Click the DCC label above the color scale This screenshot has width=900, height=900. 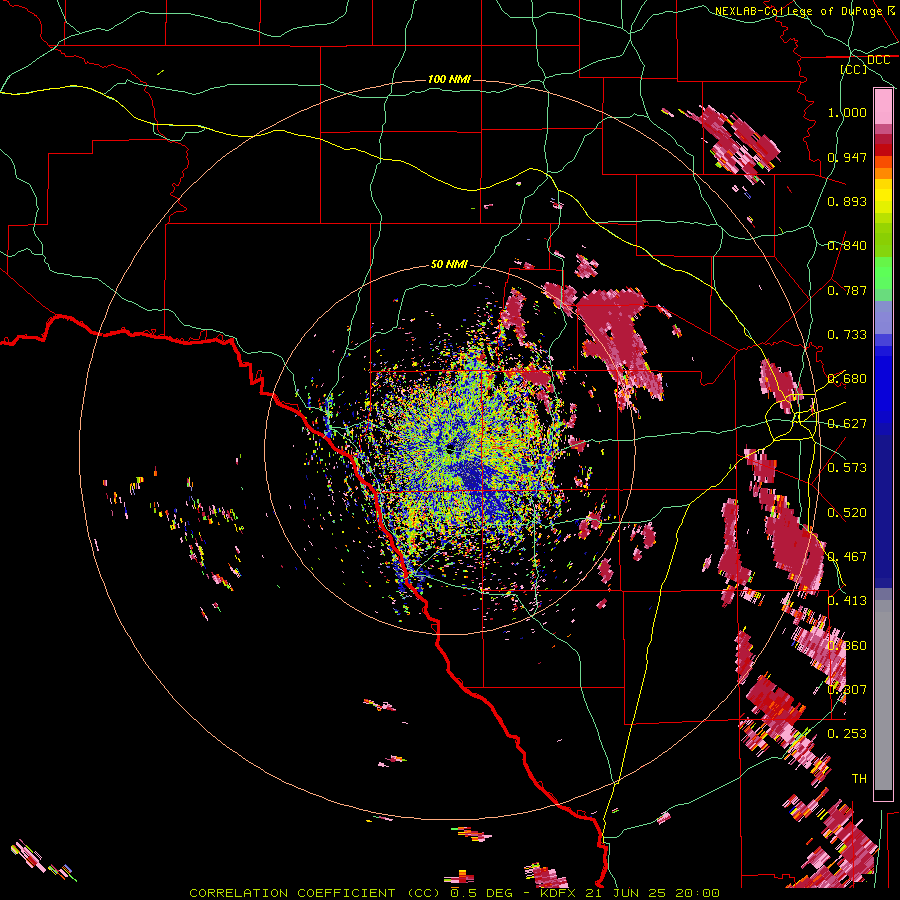(x=878, y=60)
